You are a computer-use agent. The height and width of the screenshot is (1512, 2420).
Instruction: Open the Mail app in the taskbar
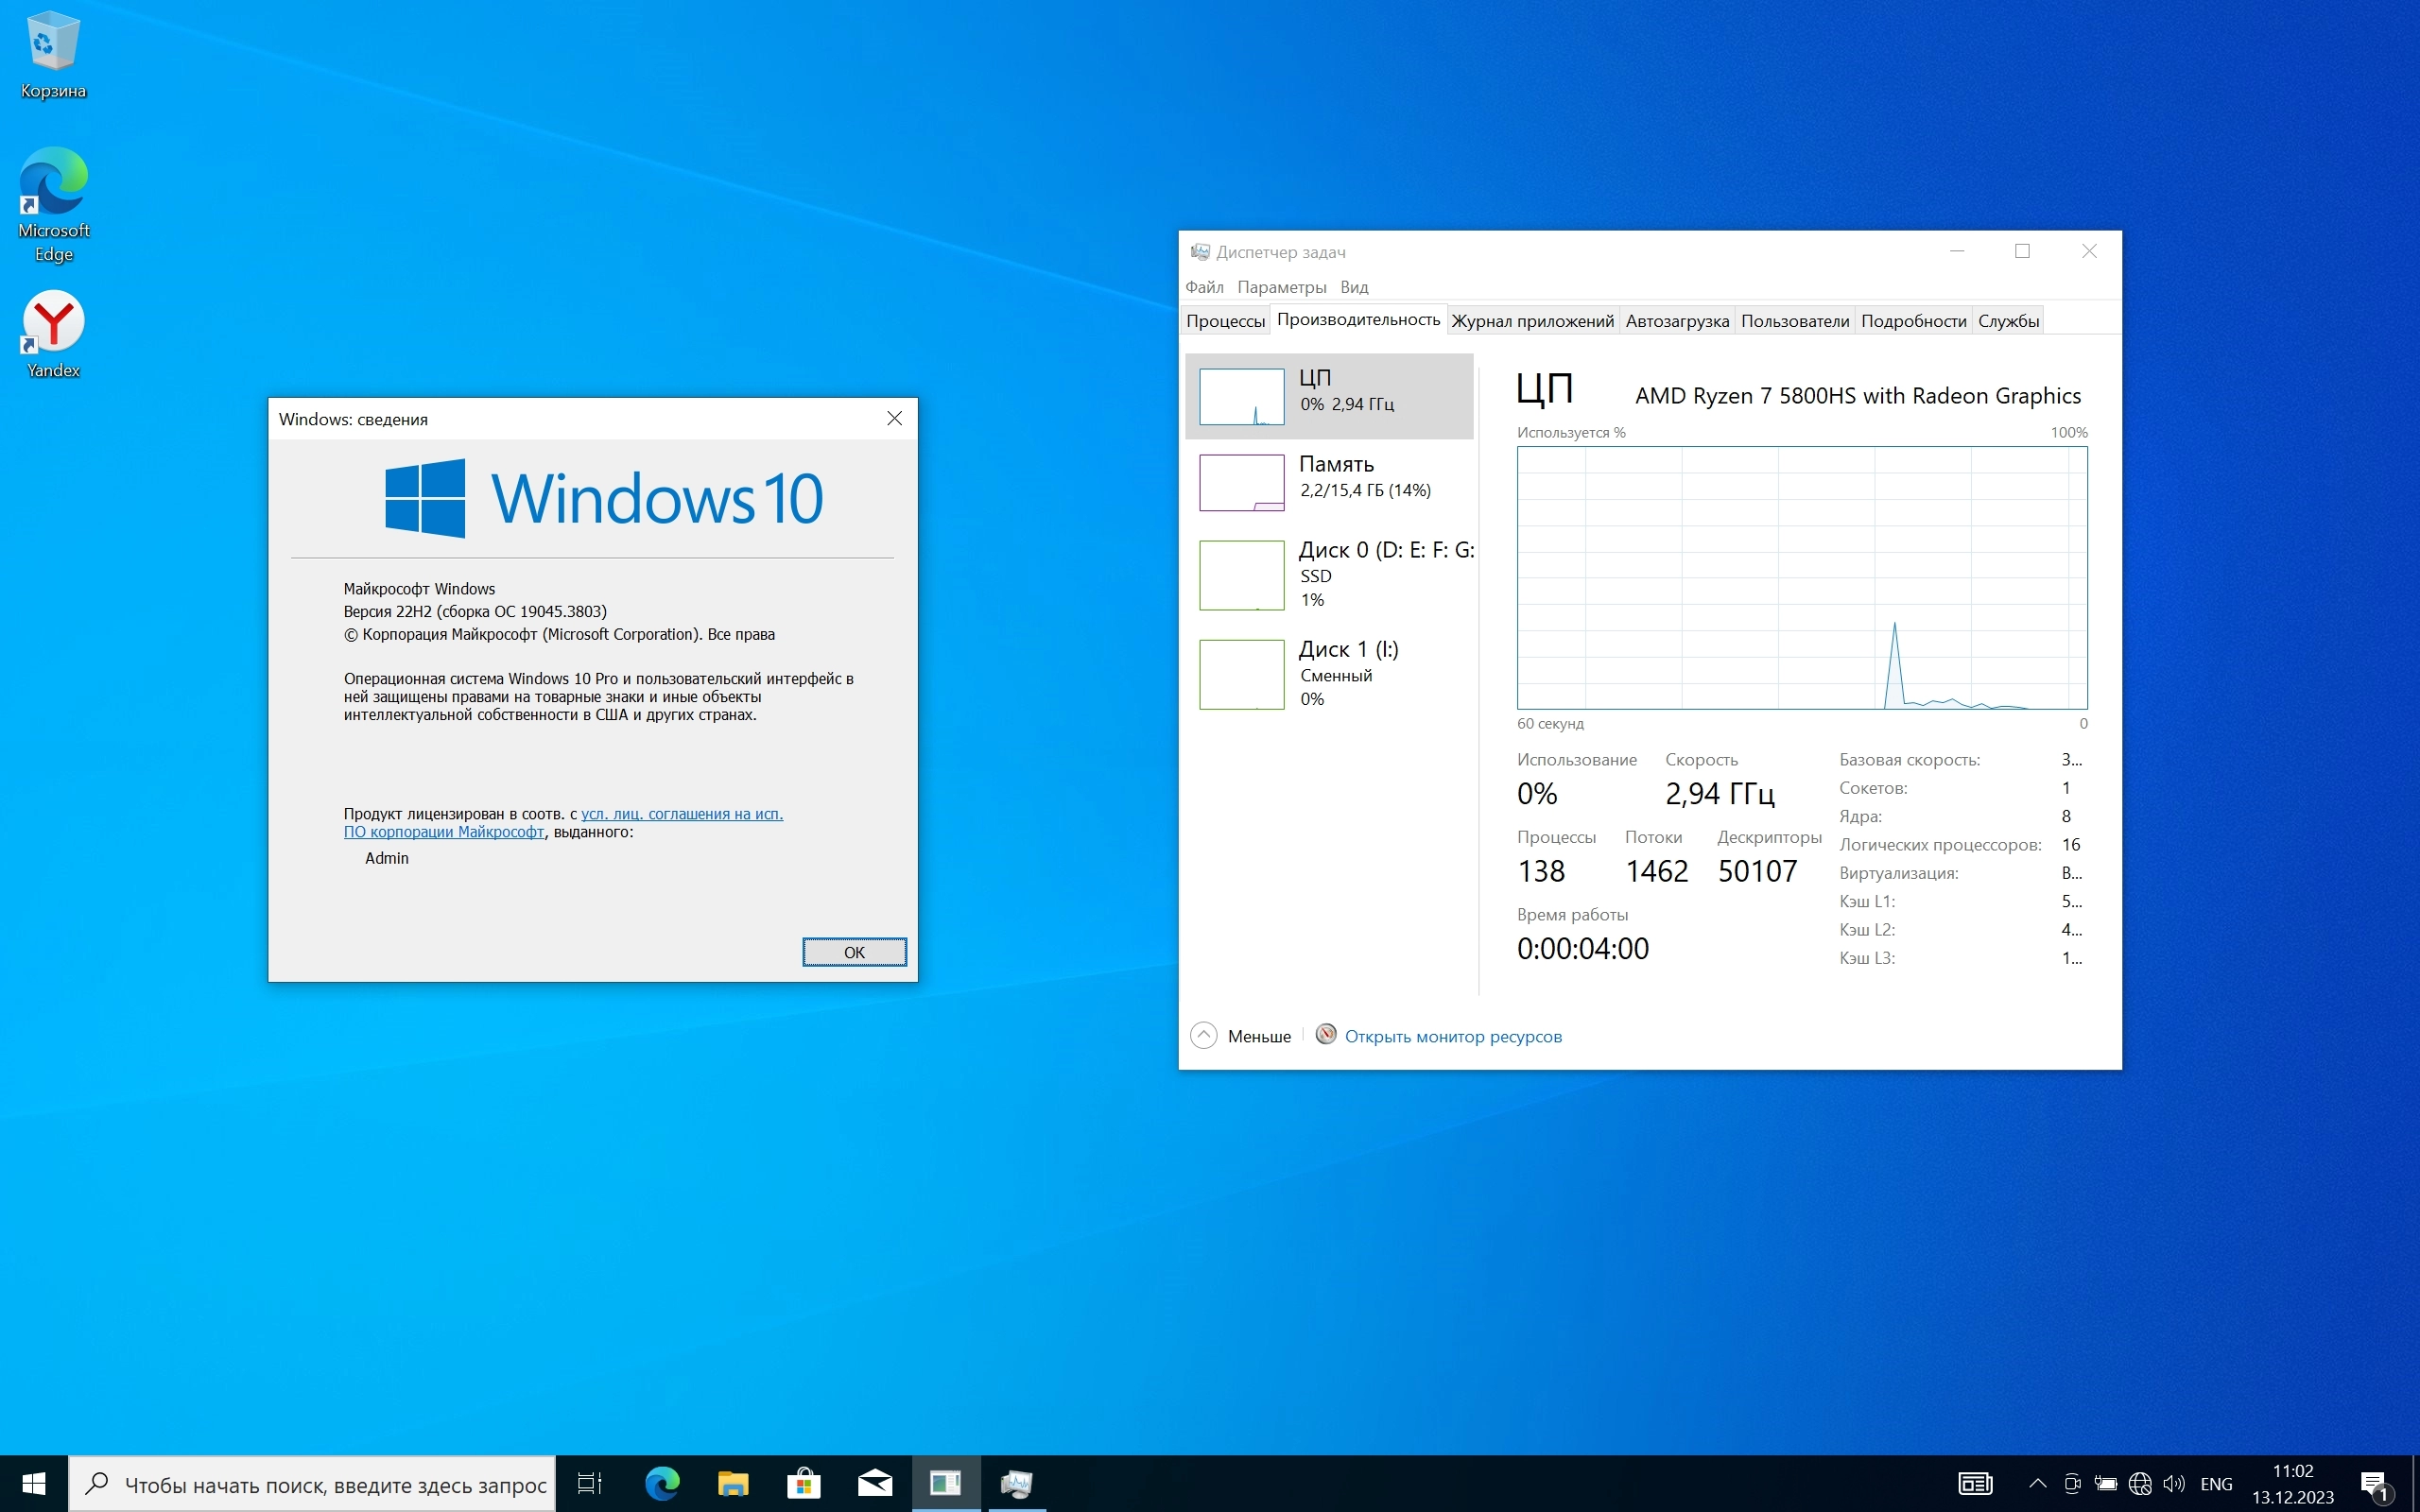coord(874,1483)
